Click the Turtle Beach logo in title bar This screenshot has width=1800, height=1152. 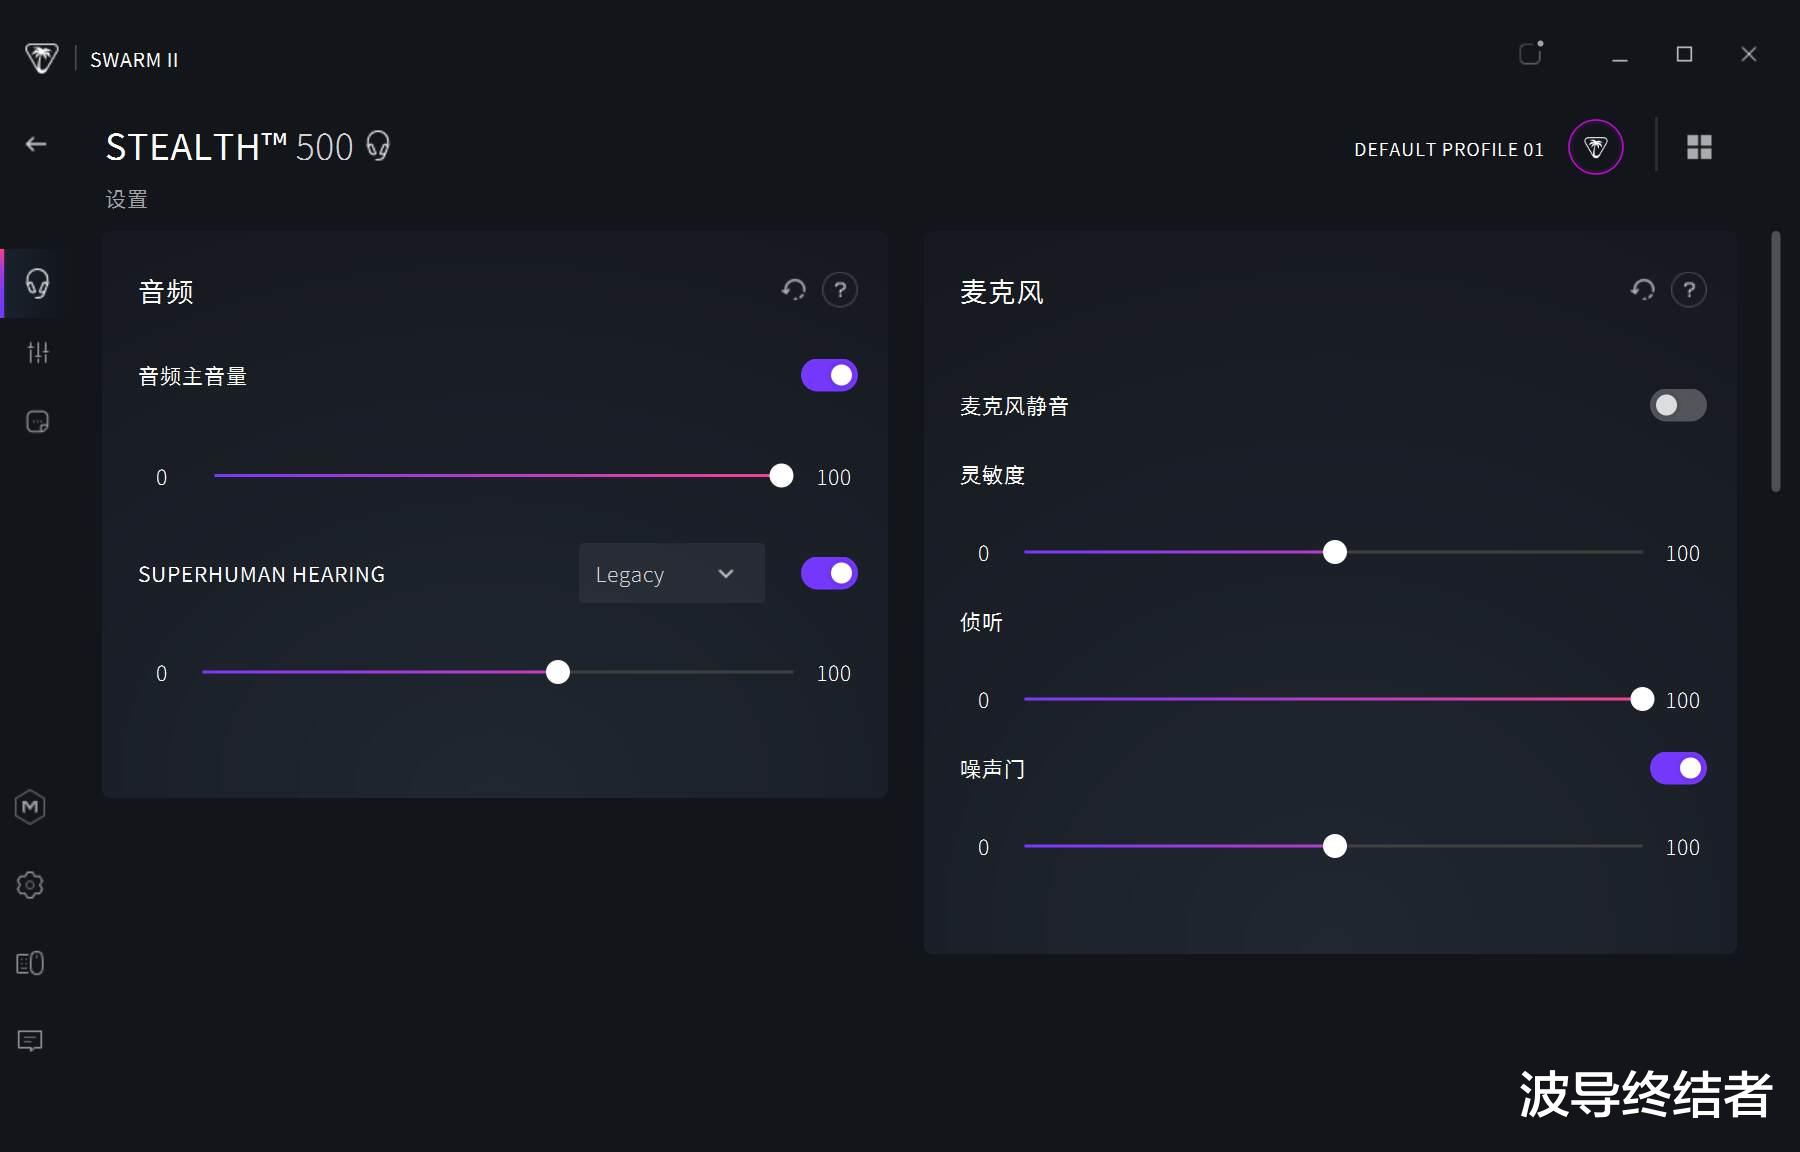pyautogui.click(x=42, y=58)
